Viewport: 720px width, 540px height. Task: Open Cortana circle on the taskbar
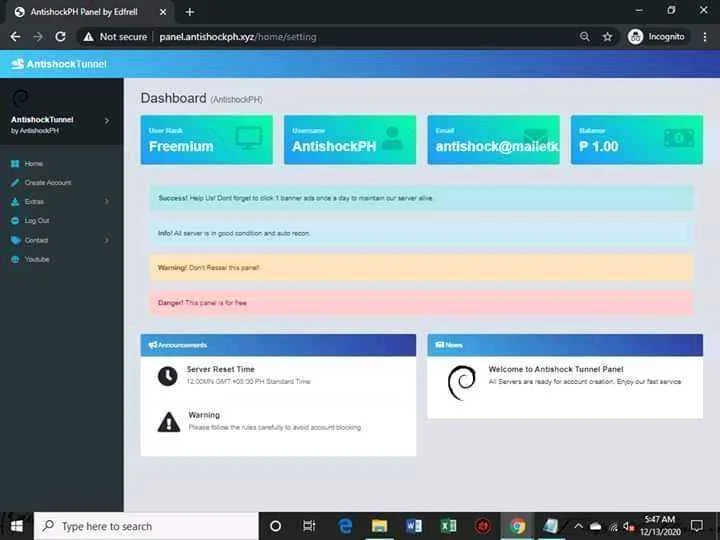tap(276, 526)
